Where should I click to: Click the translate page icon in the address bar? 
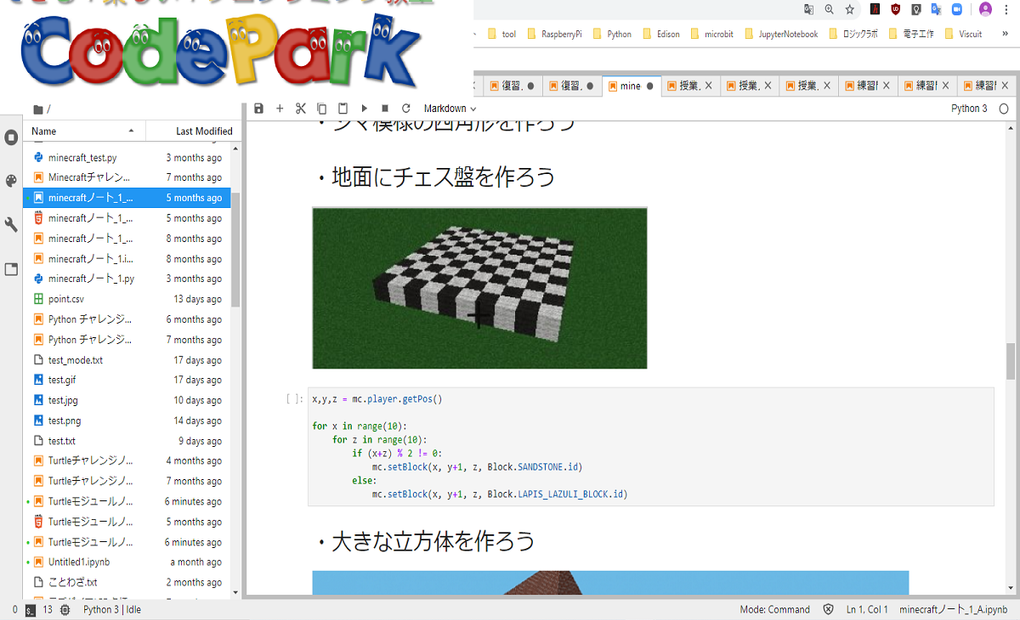click(809, 9)
